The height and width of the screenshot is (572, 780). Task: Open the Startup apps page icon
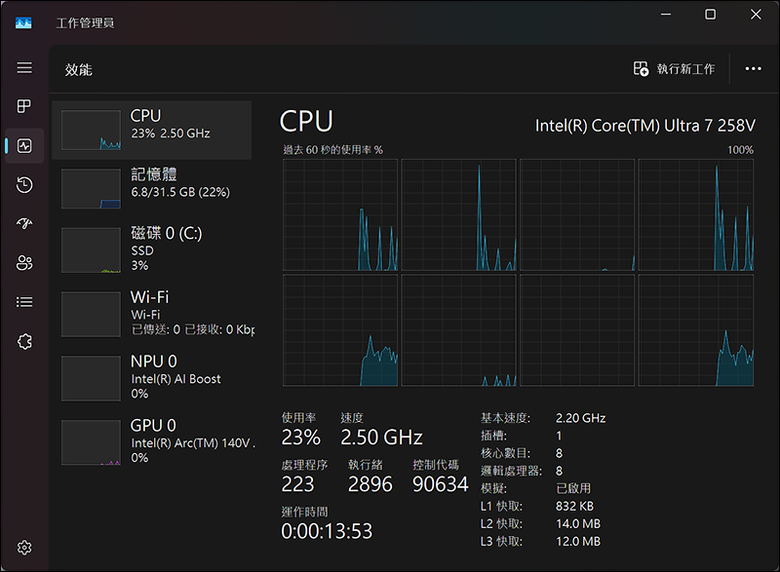click(x=24, y=223)
